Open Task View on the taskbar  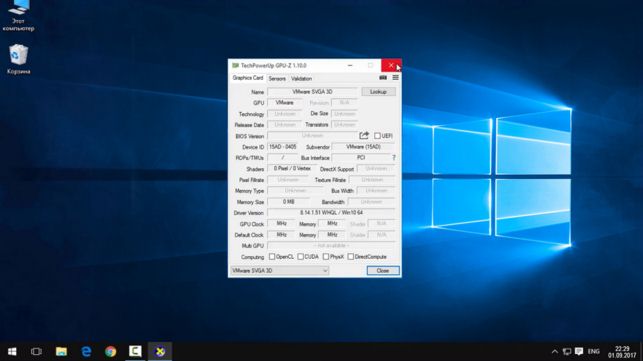(x=36, y=352)
